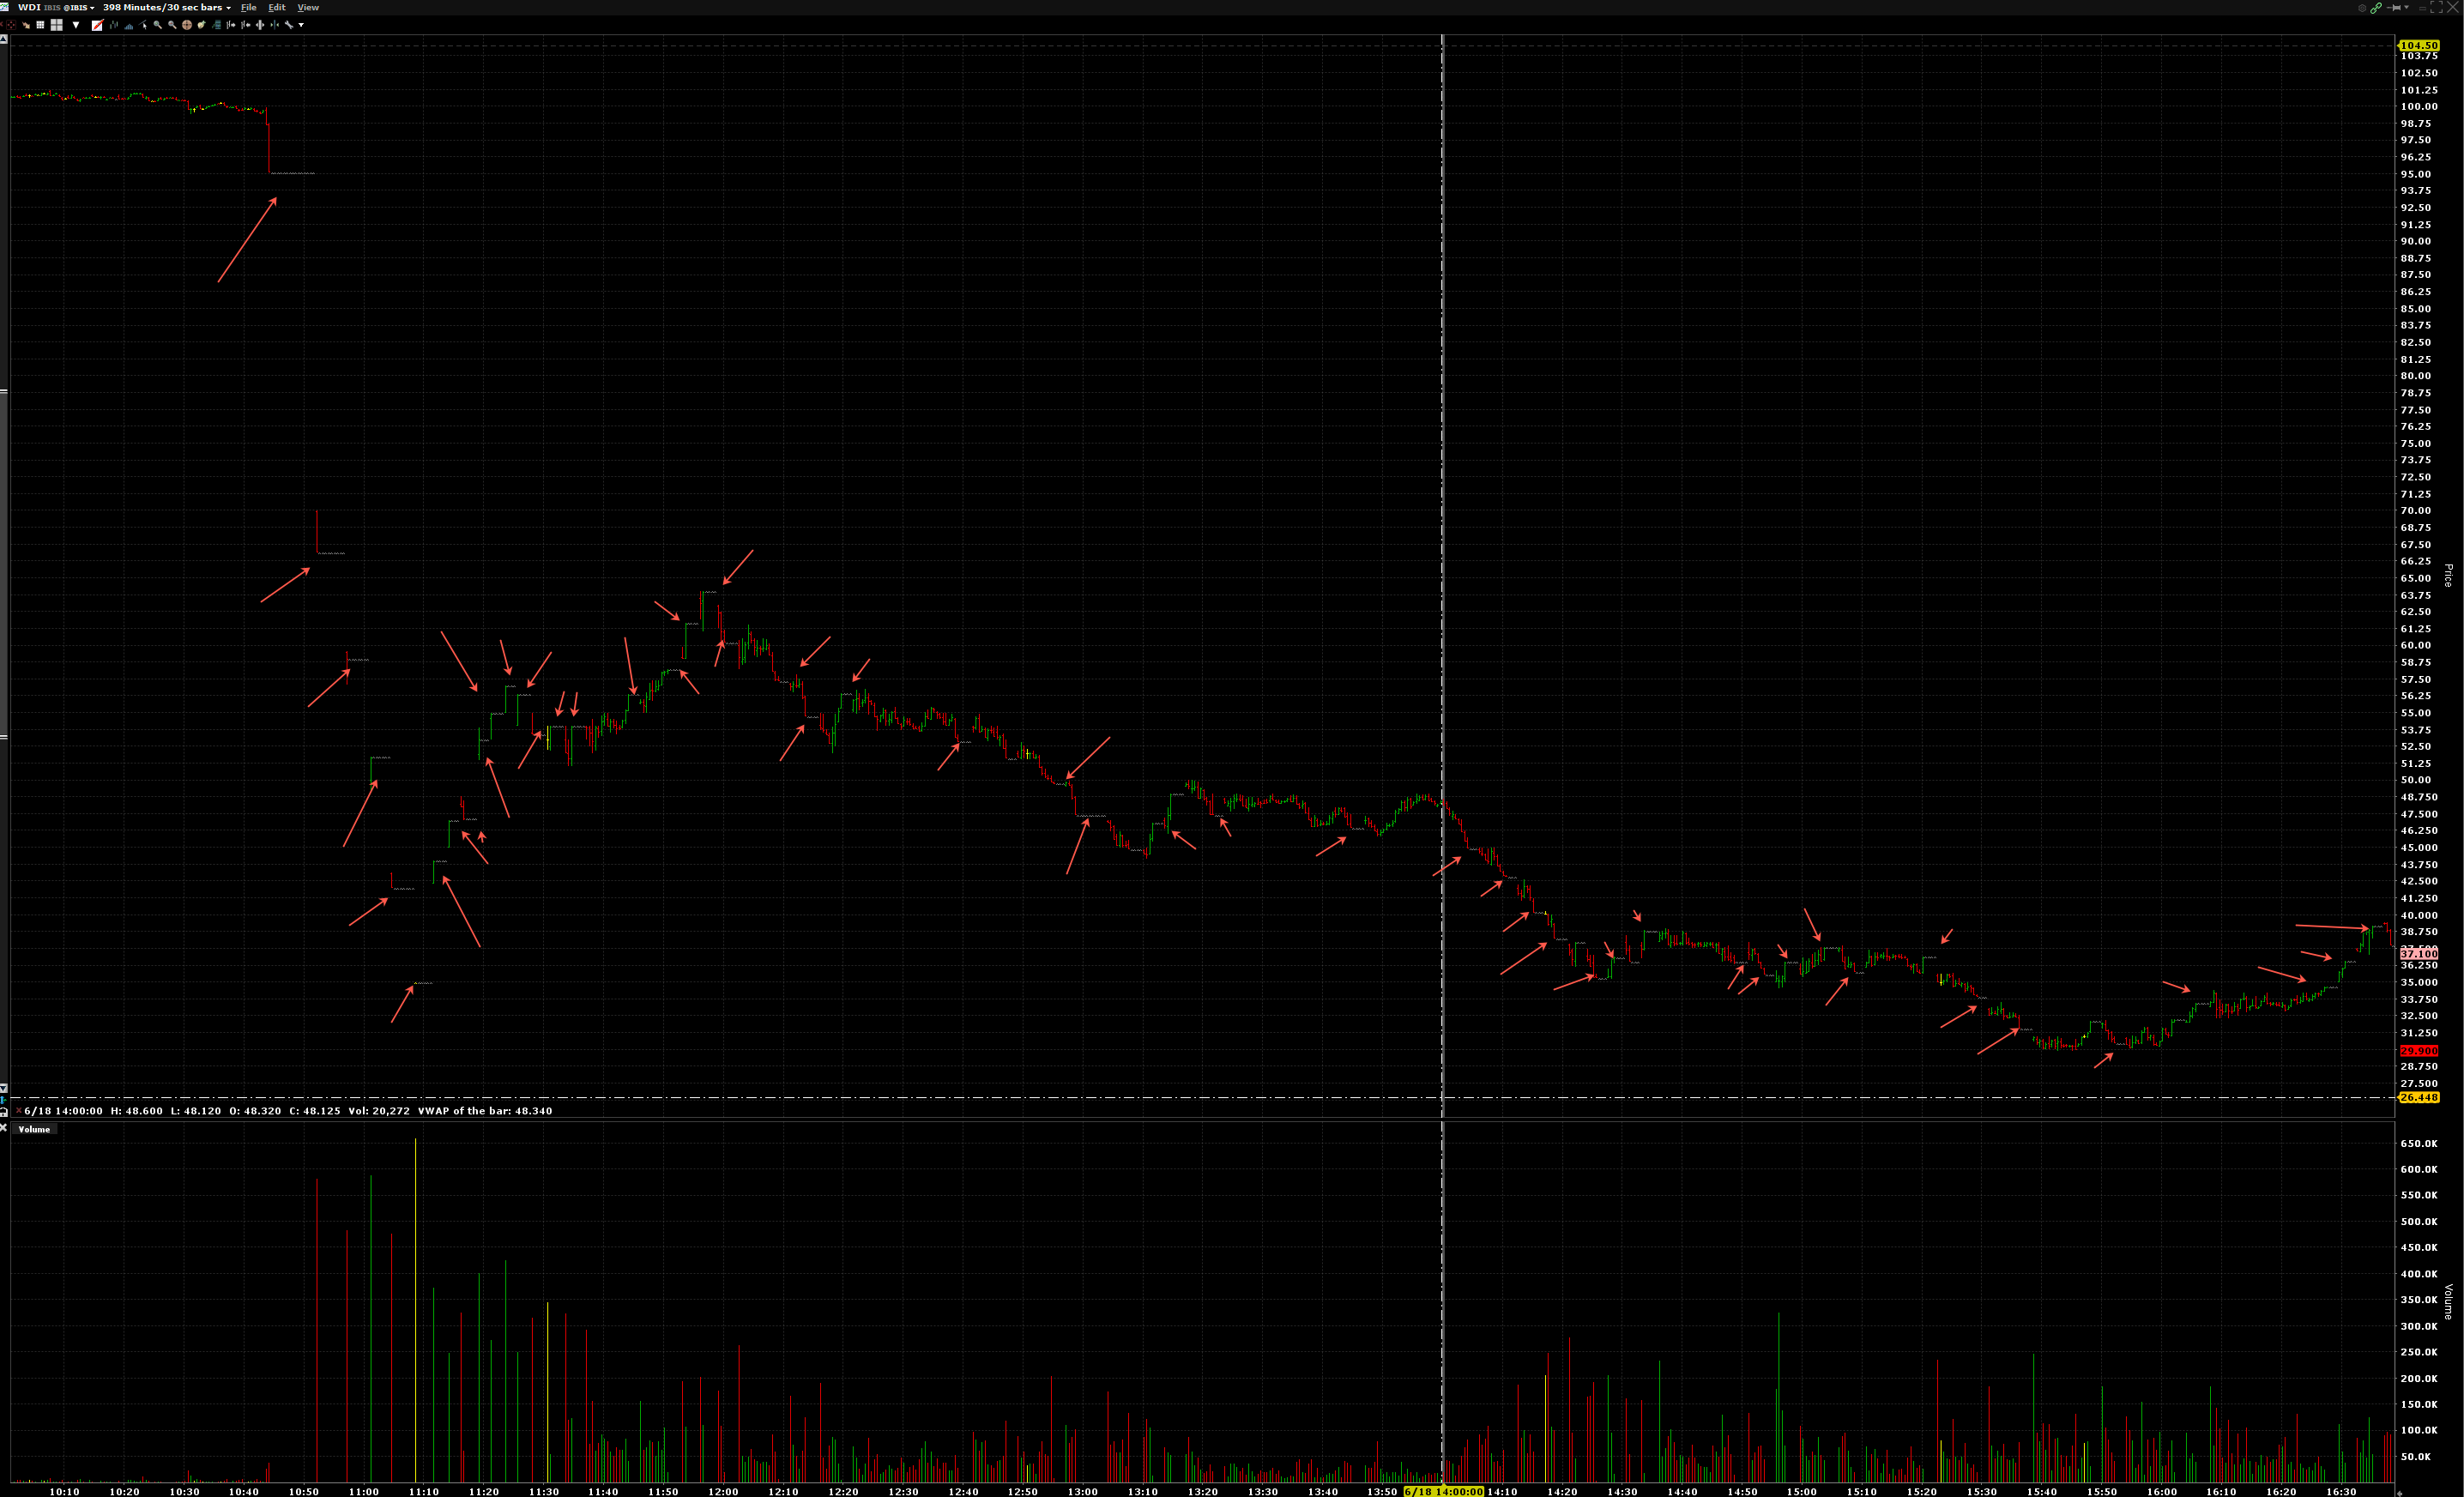Toggle the green chain link grouping icon
Image resolution: width=2464 pixels, height=1497 pixels.
point(2376,8)
